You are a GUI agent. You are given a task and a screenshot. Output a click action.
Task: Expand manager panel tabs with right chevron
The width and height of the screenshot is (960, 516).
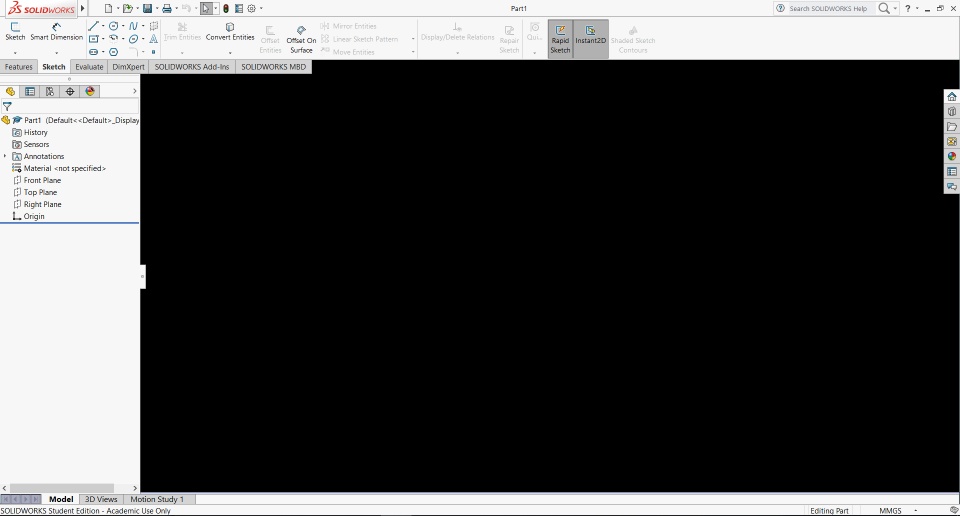(x=135, y=91)
